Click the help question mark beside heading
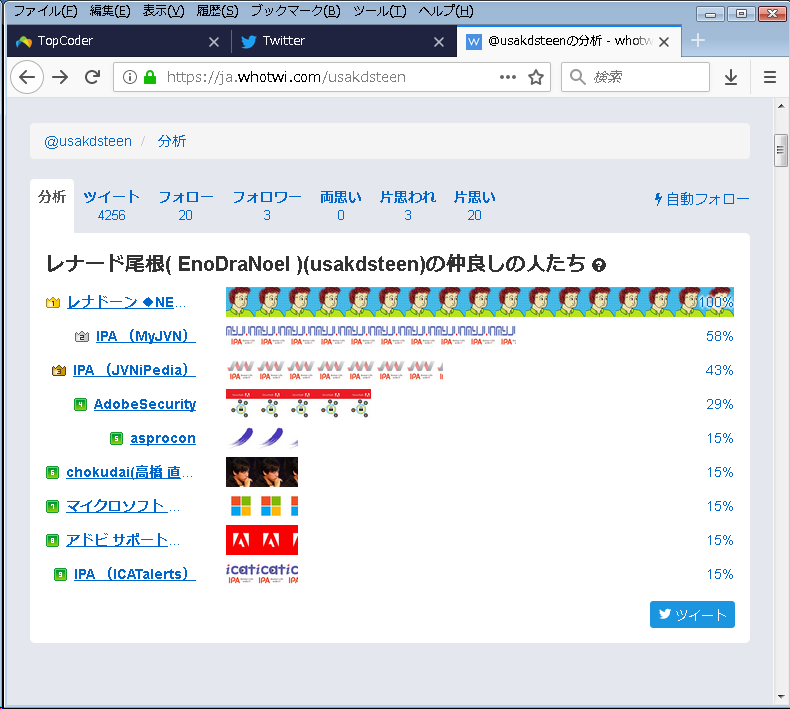This screenshot has width=790, height=709. (599, 265)
